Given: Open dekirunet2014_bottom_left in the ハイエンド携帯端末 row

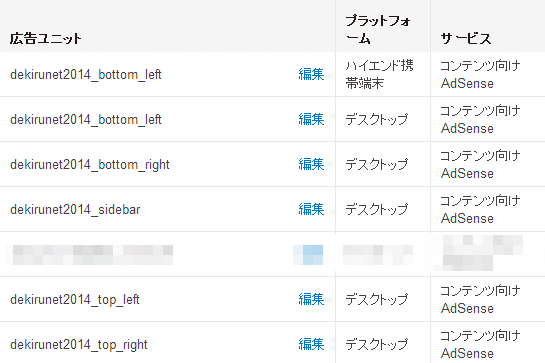Looking at the screenshot, I should 86,74.
